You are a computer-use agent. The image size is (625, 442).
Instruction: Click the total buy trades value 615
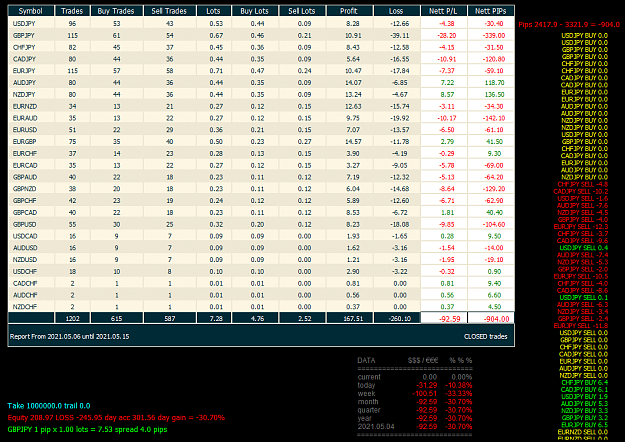coord(116,318)
